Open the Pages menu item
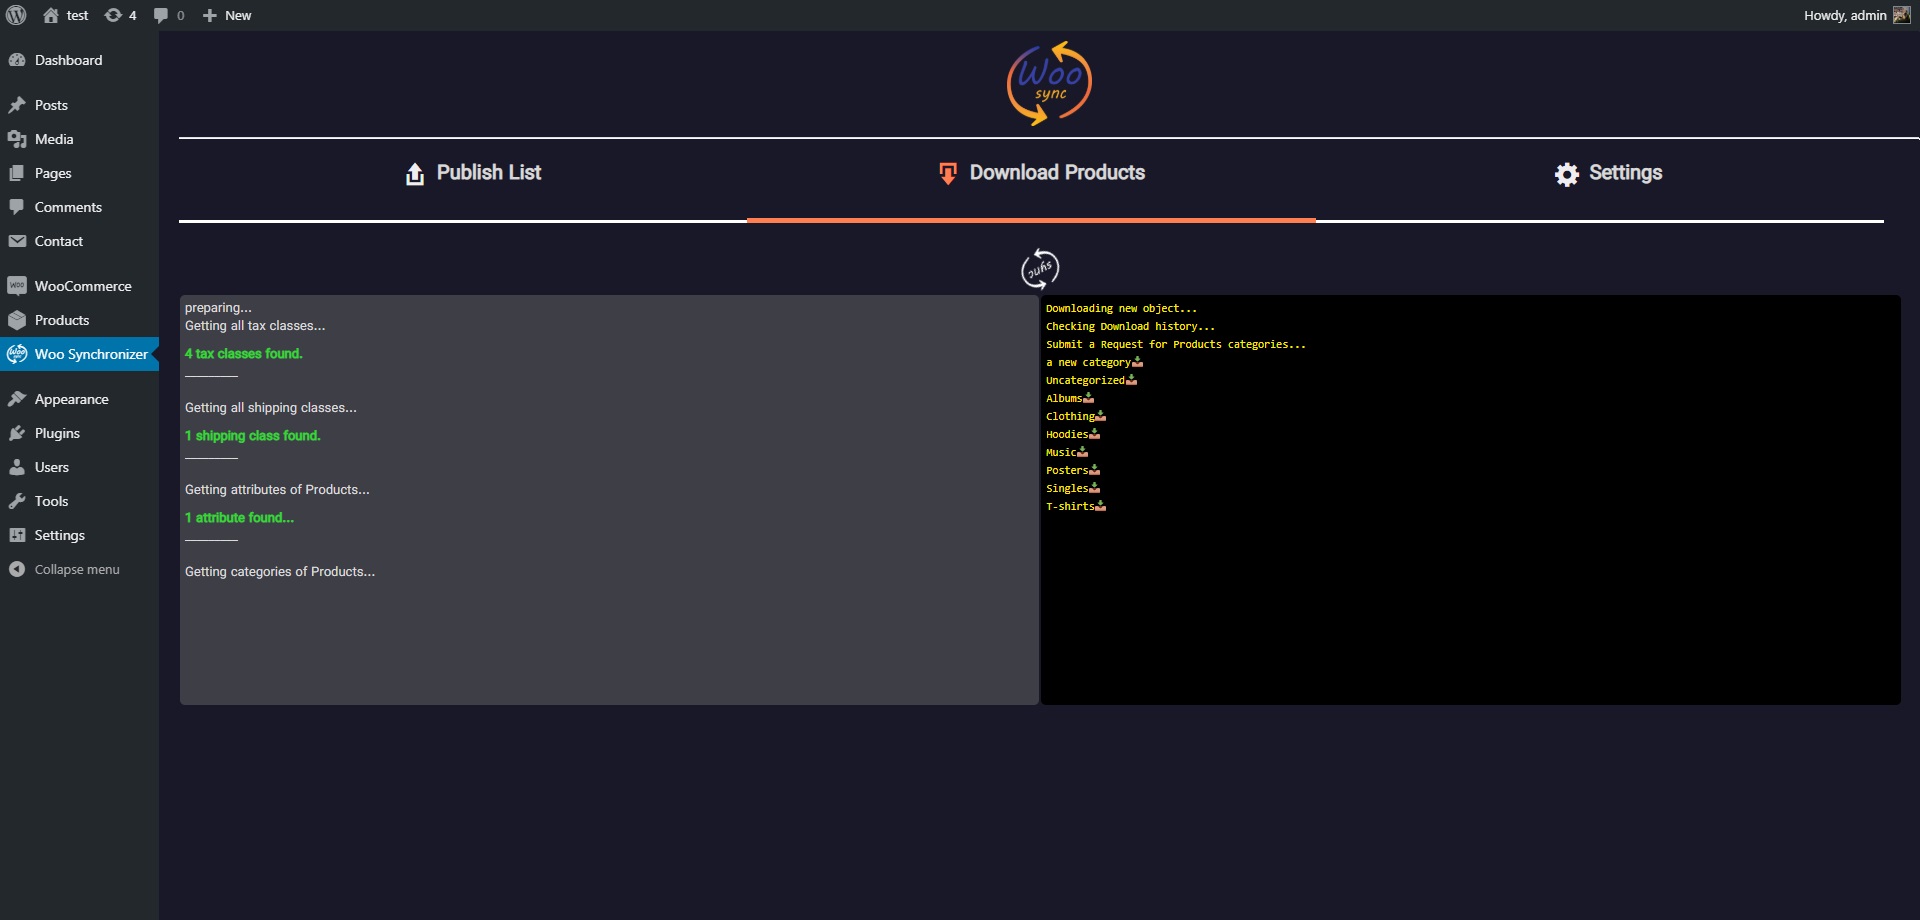 (79, 173)
